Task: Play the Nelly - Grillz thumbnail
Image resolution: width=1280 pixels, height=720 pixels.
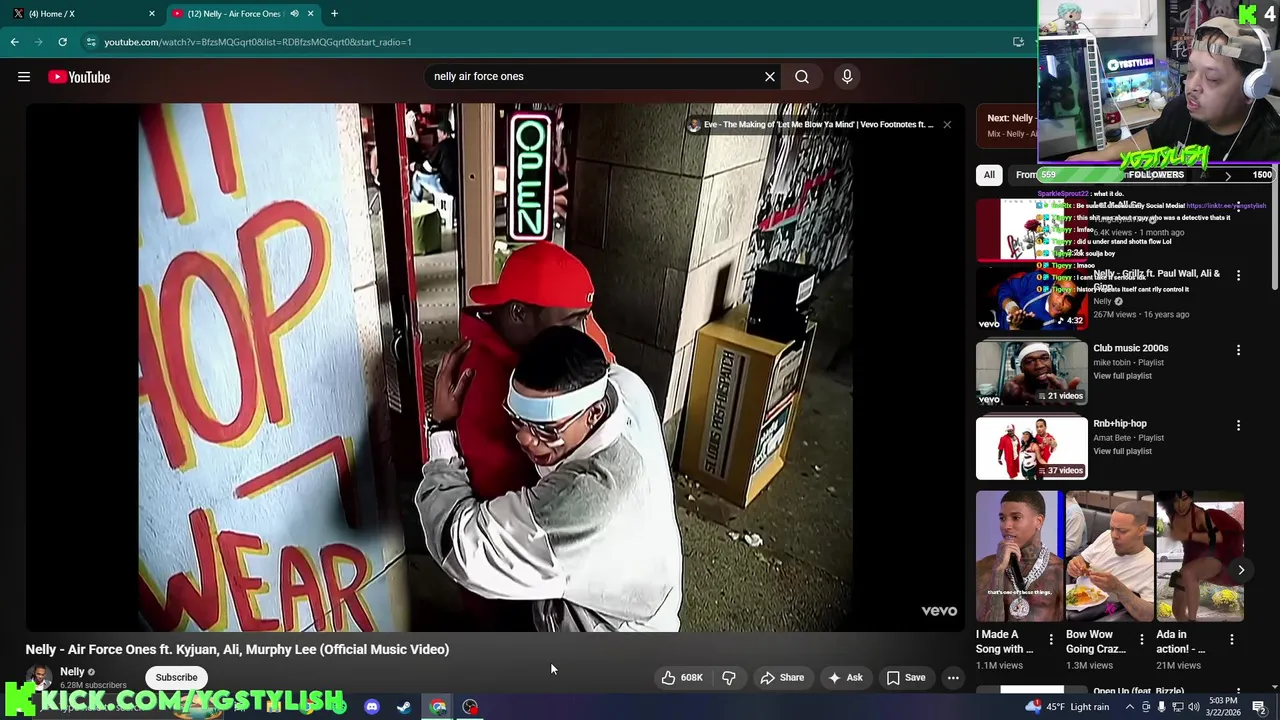Action: coord(1031,298)
